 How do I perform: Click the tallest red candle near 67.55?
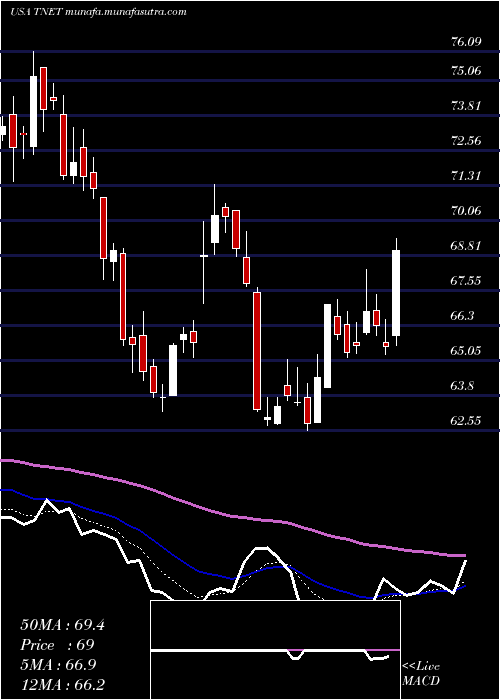click(257, 351)
